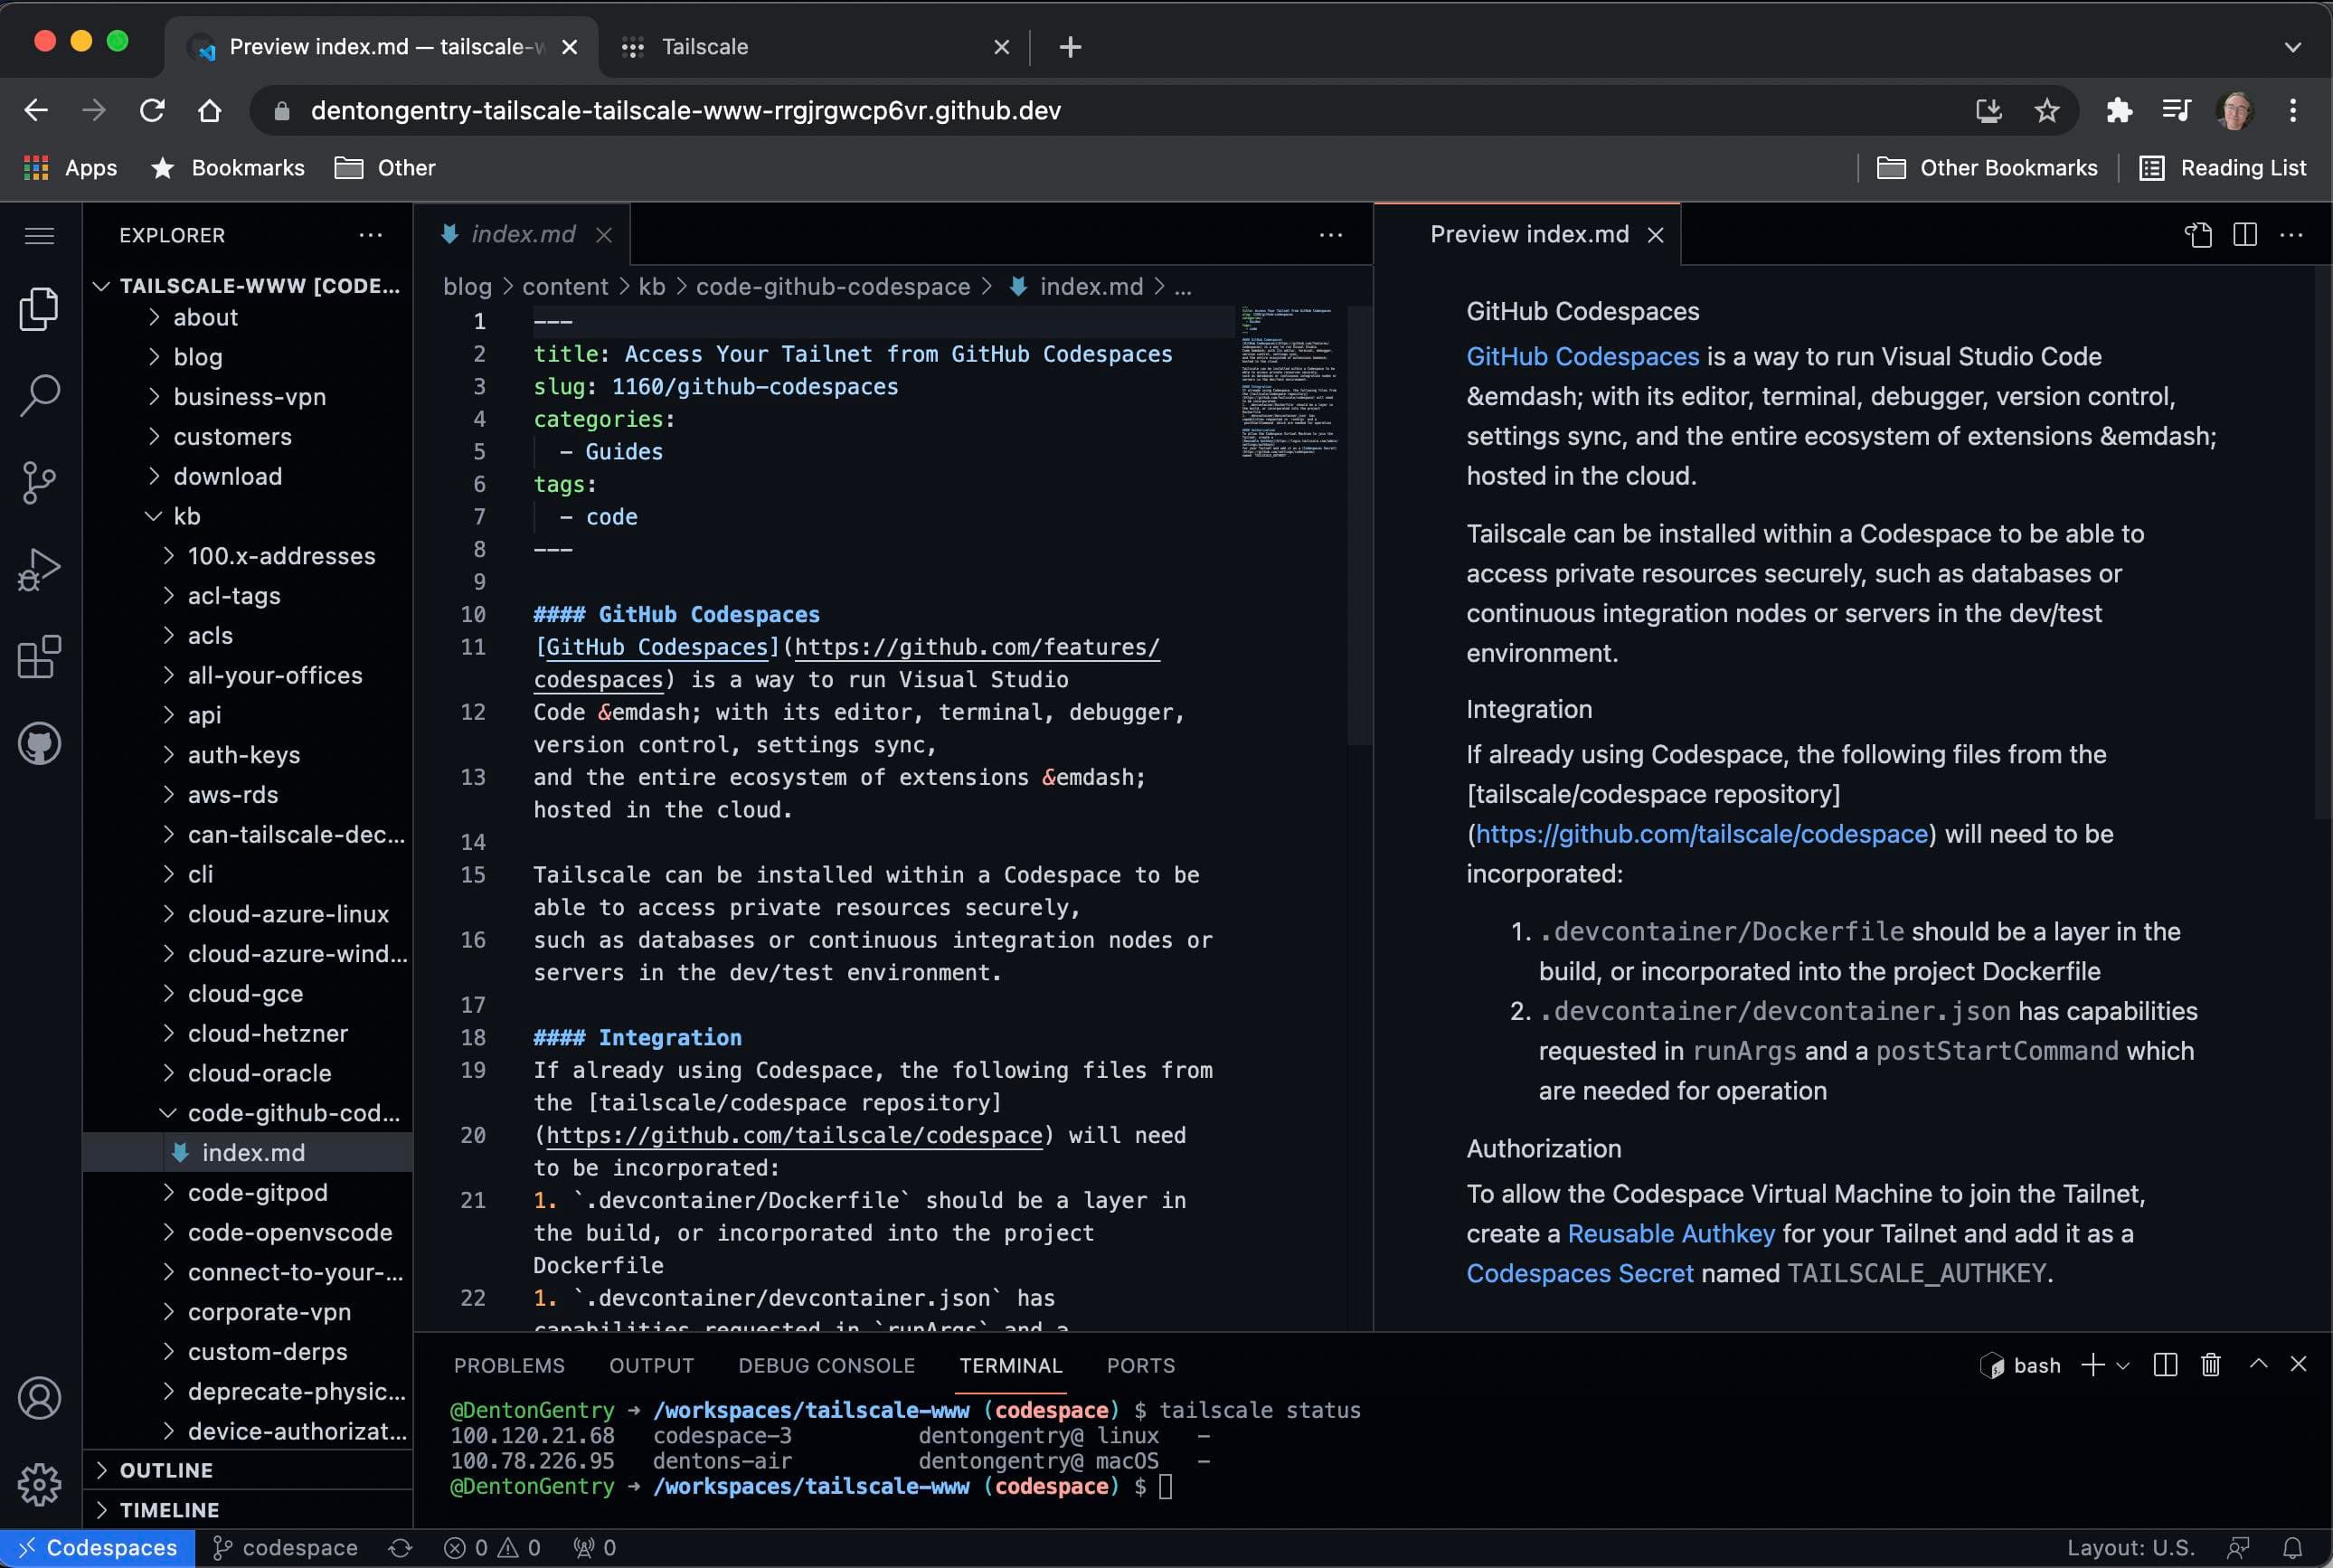Kill the bash terminal with the trash icon
The height and width of the screenshot is (1568, 2333).
click(x=2209, y=1364)
